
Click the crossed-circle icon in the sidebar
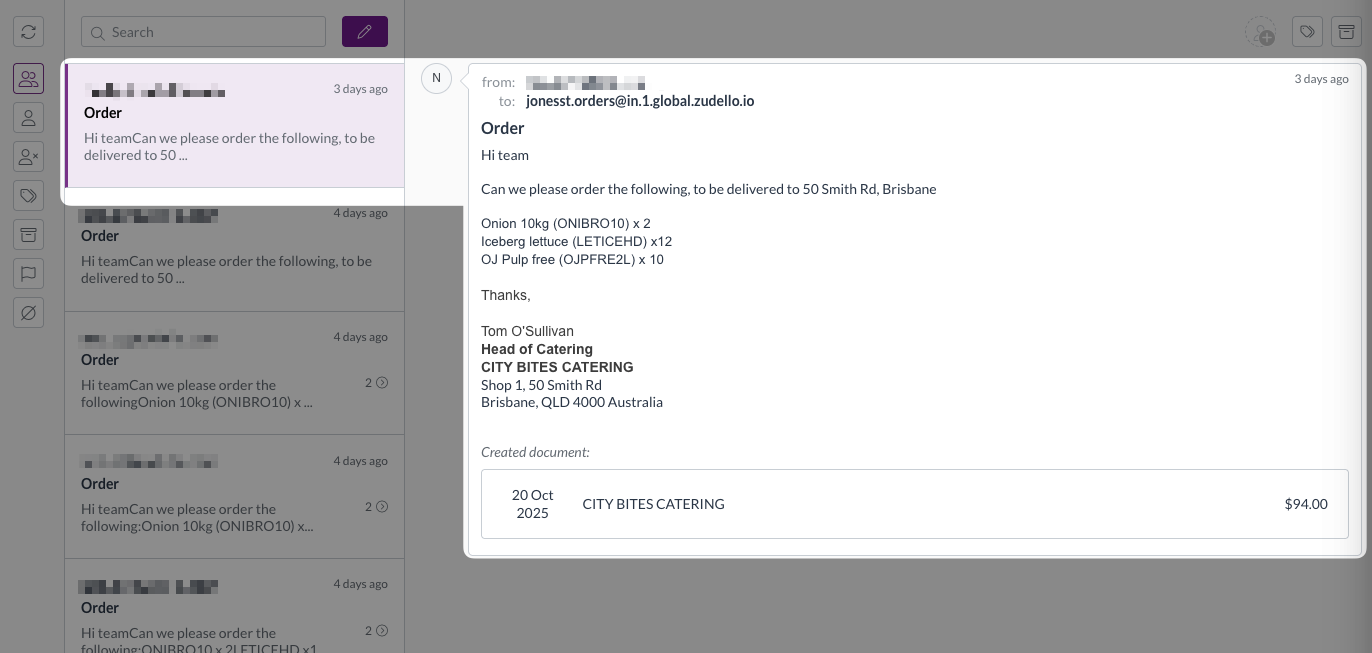click(28, 313)
